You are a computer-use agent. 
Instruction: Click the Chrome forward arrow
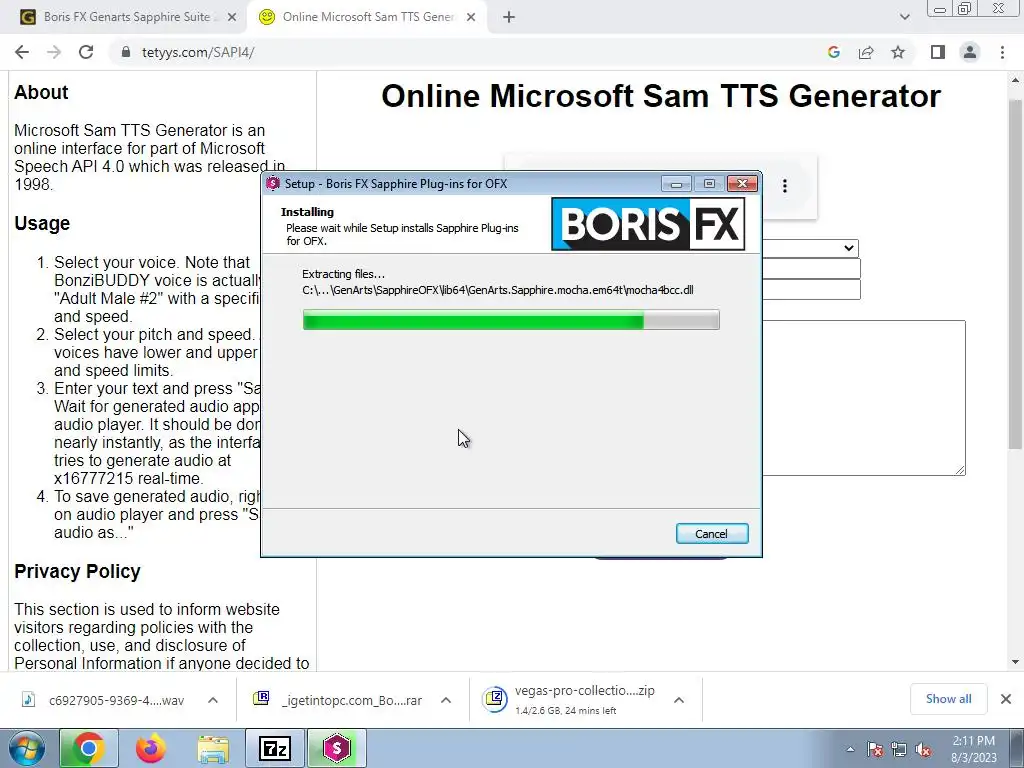tap(54, 52)
